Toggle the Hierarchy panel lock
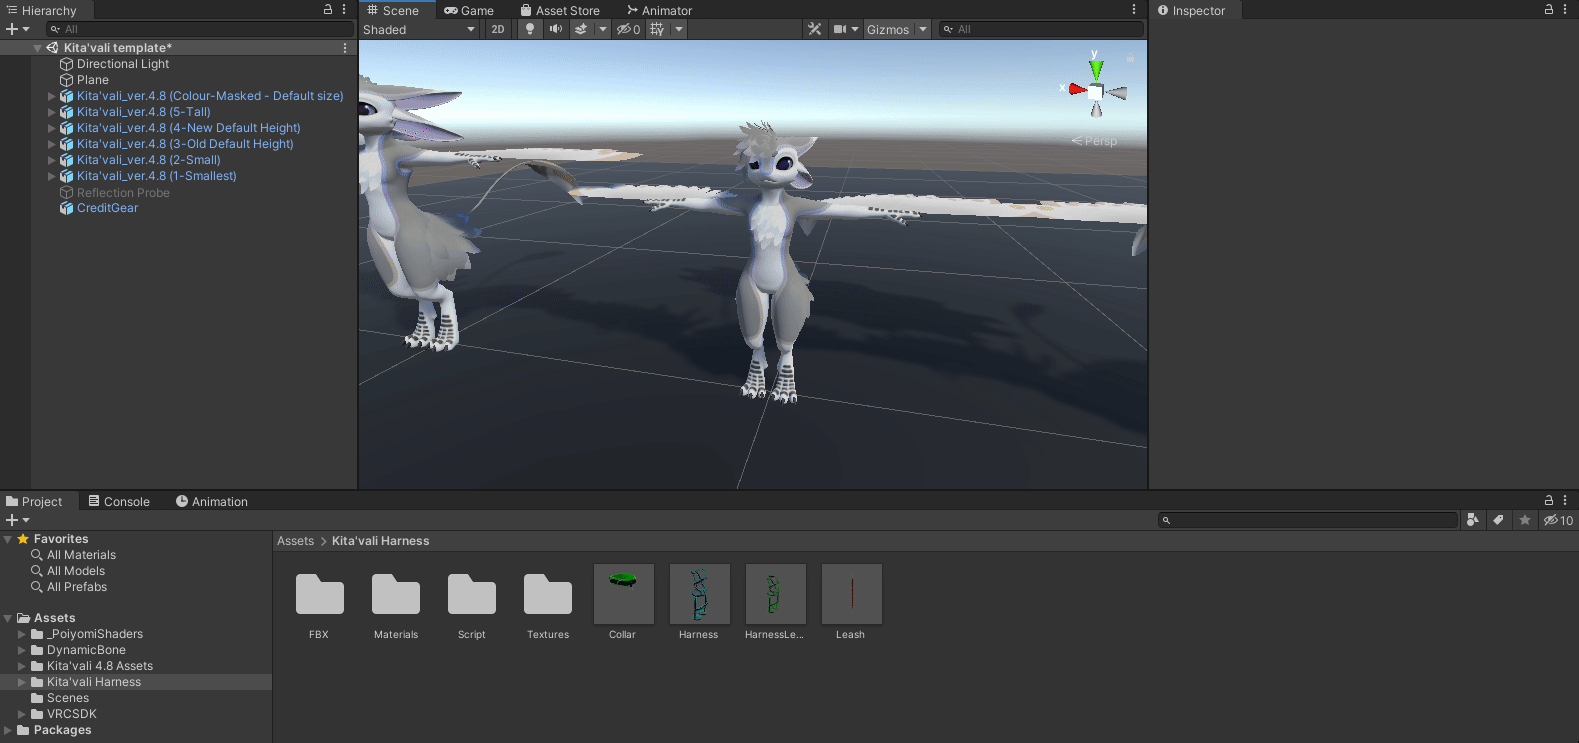1579x743 pixels. pyautogui.click(x=328, y=10)
